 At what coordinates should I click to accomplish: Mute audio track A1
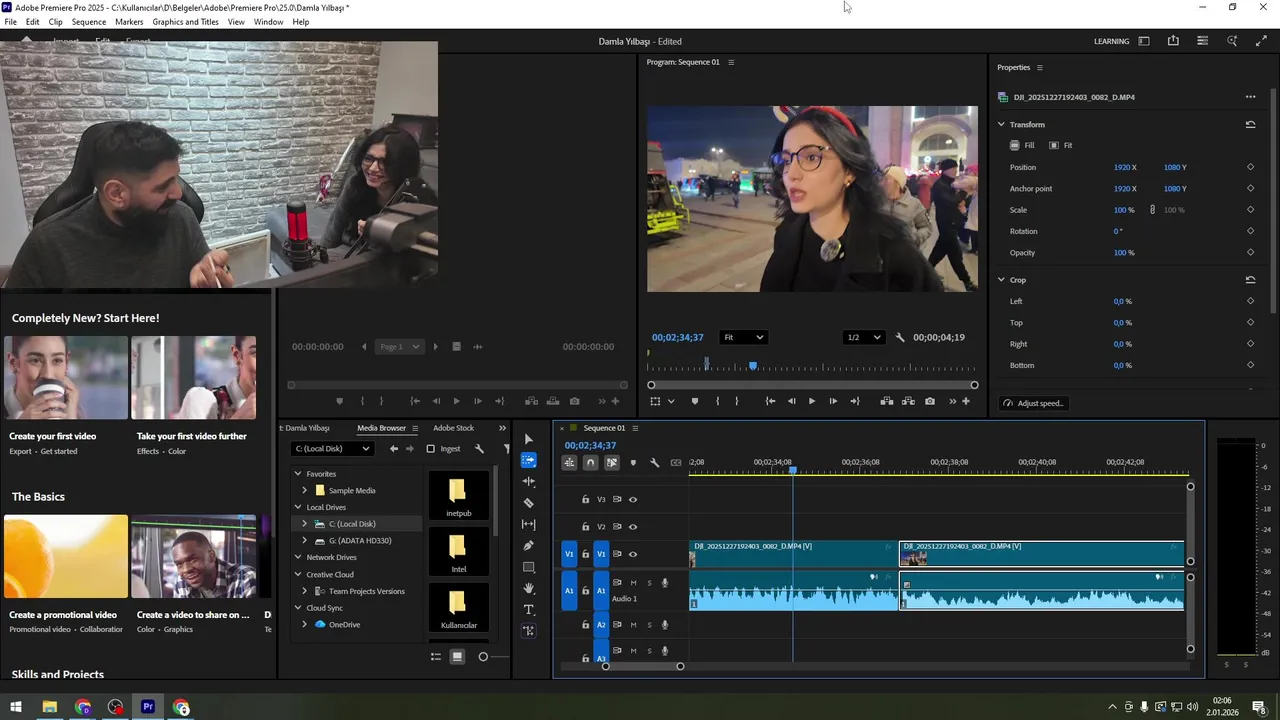tap(633, 582)
